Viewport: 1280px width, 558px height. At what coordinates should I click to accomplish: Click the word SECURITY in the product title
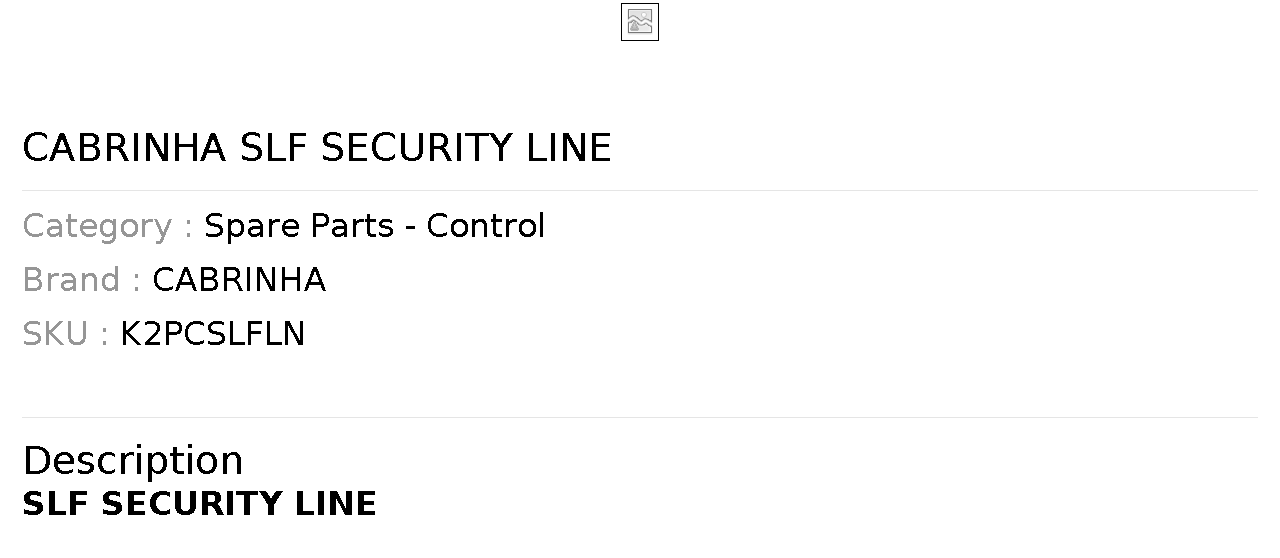[x=417, y=148]
